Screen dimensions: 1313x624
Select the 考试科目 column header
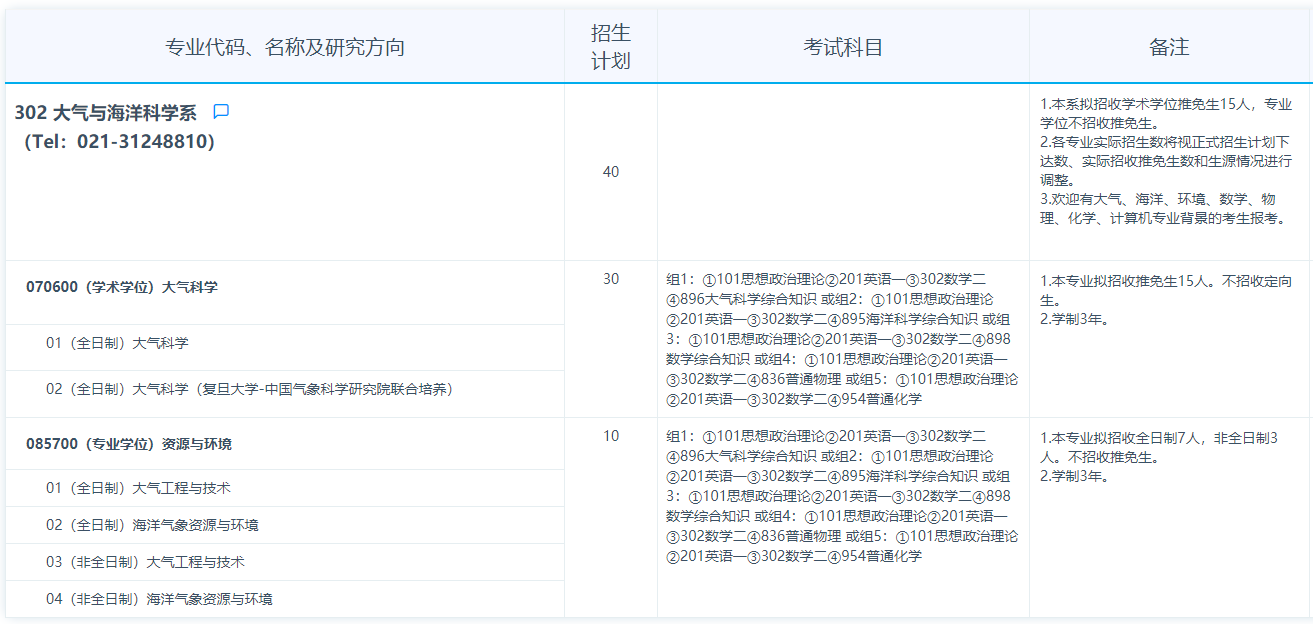pos(843,47)
